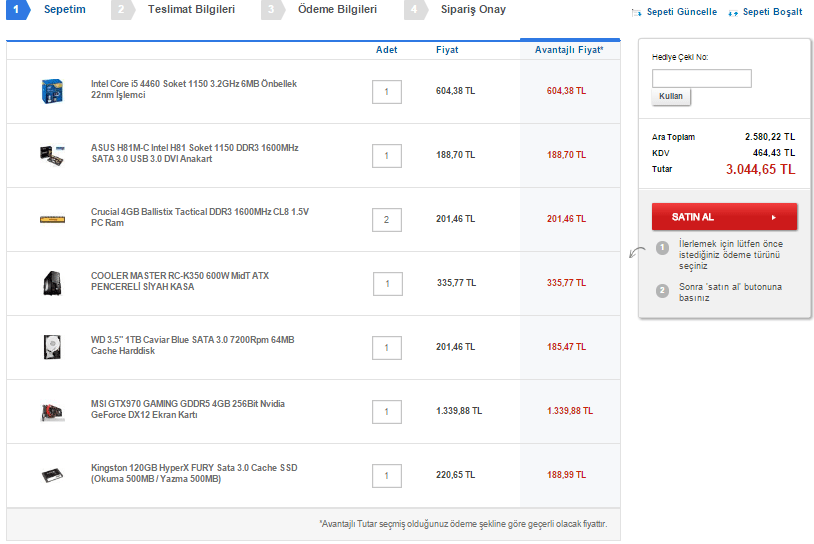Go to the Ödeme Bilgileri step
This screenshot has width=814, height=544.
337,9
